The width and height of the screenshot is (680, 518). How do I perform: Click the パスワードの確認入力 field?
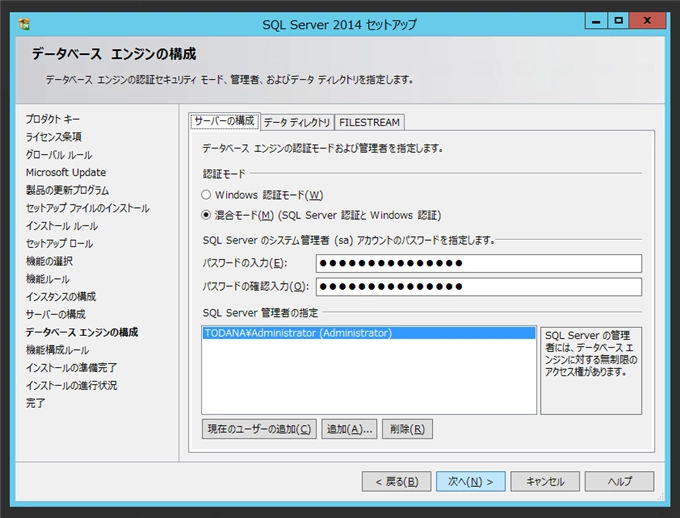pyautogui.click(x=479, y=287)
